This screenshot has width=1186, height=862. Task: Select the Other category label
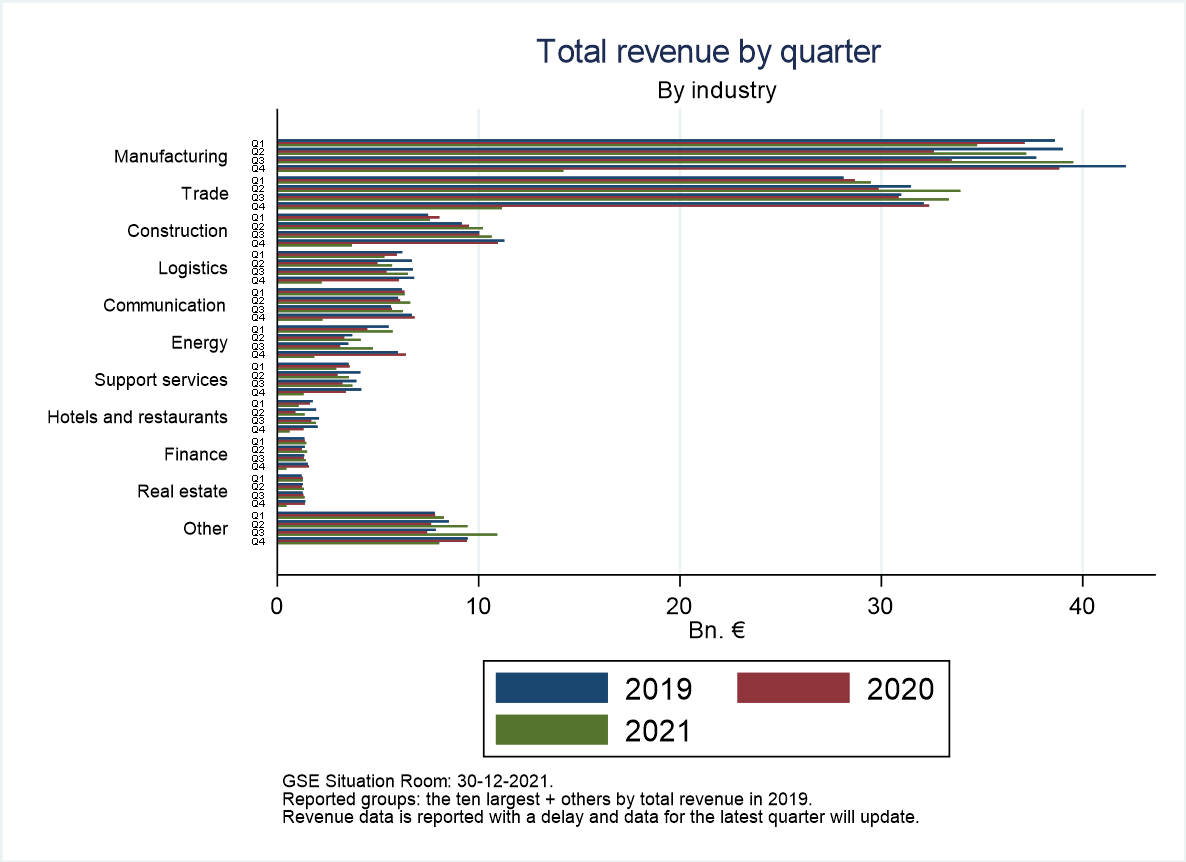point(205,529)
